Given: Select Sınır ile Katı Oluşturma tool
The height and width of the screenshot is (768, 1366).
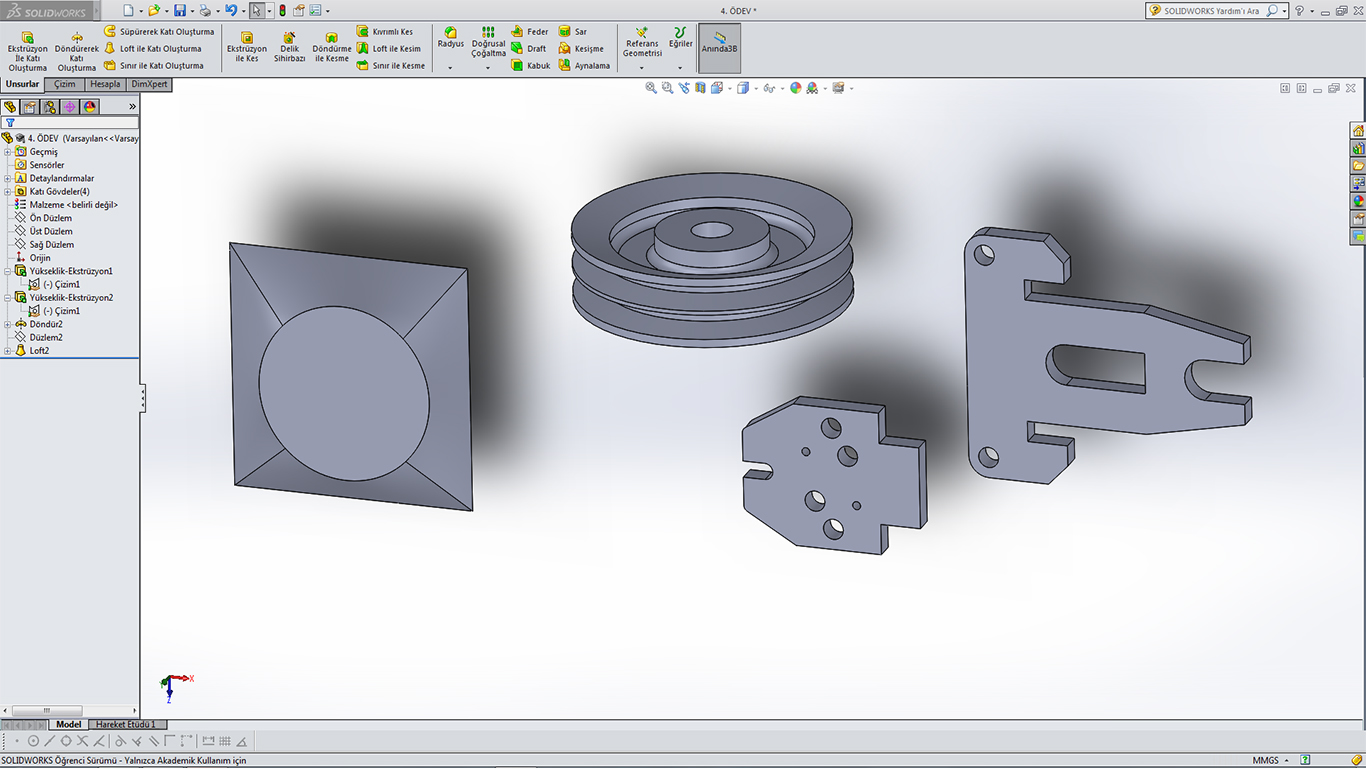Looking at the screenshot, I should 154,65.
